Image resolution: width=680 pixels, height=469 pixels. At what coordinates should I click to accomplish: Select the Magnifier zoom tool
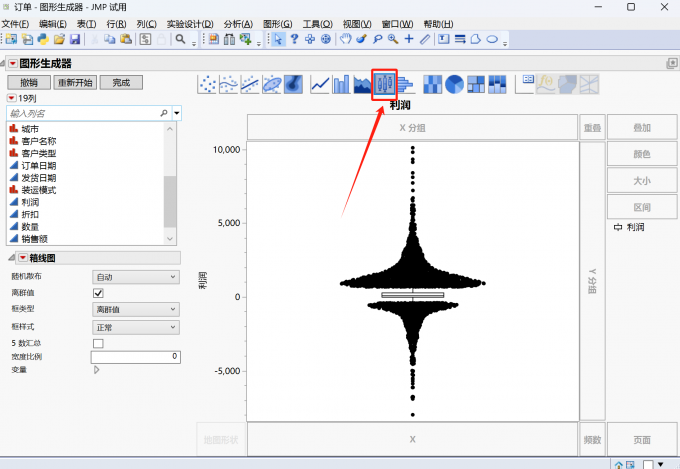point(393,39)
